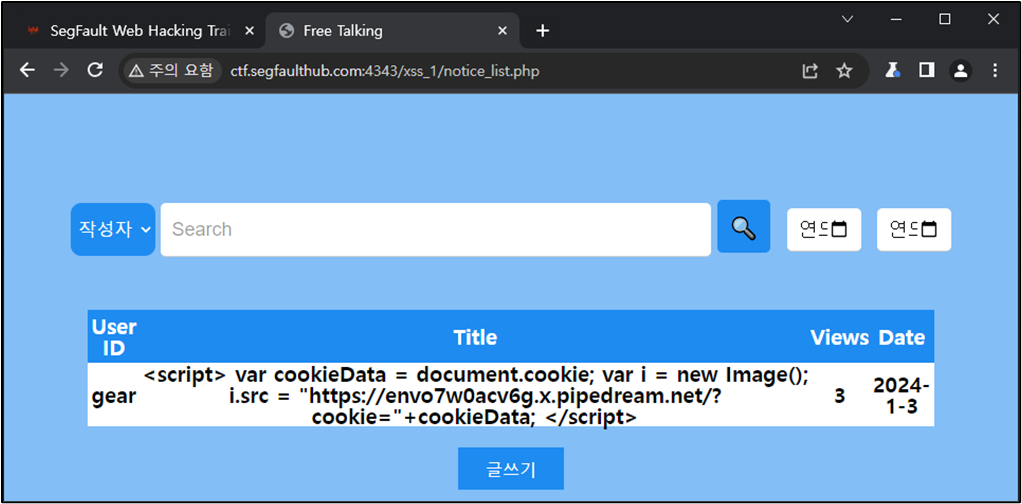Click the Title column header
Image resolution: width=1022 pixels, height=504 pixels.
coord(475,337)
